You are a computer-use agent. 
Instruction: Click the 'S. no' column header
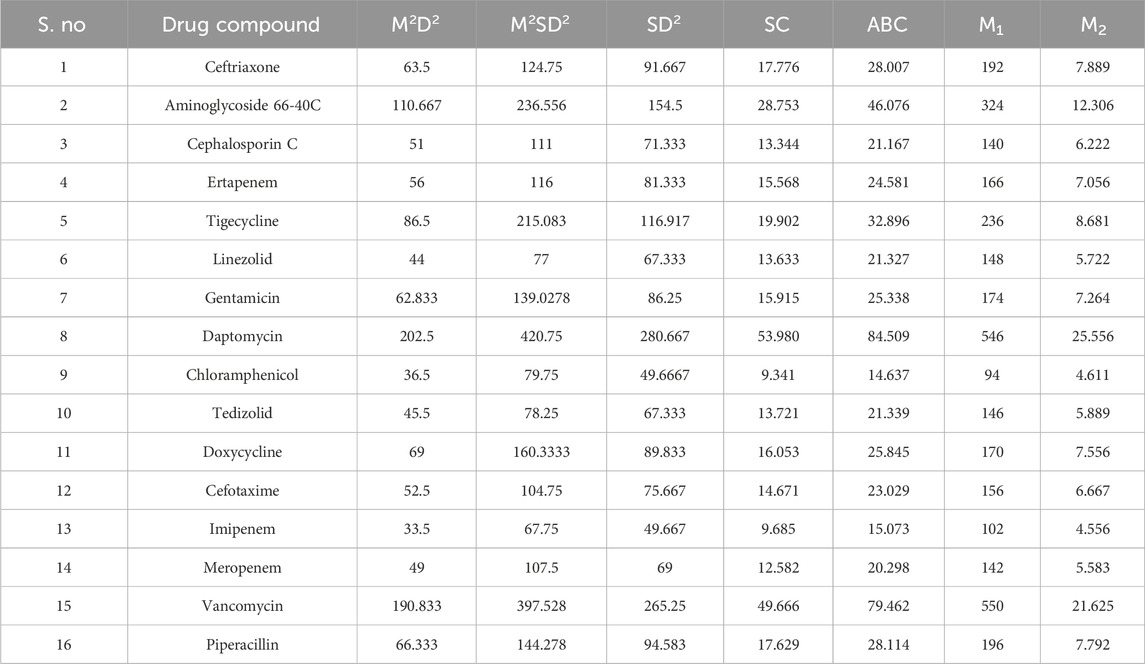62,25
